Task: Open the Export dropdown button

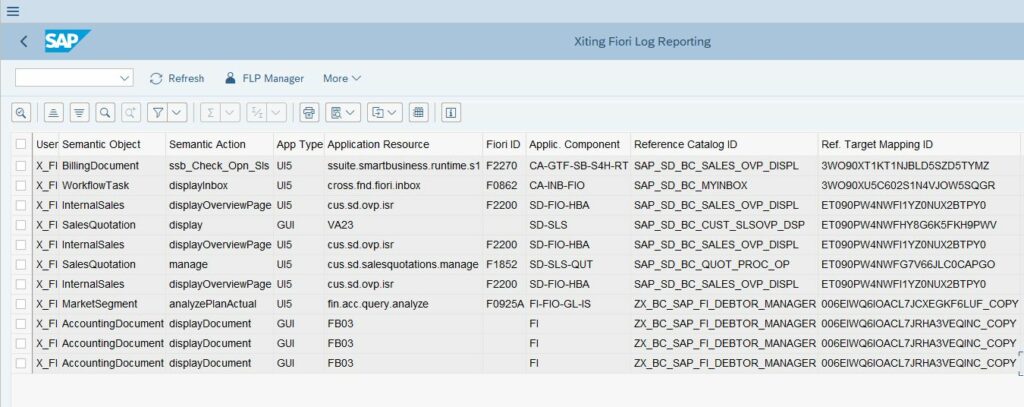Action: coord(385,112)
